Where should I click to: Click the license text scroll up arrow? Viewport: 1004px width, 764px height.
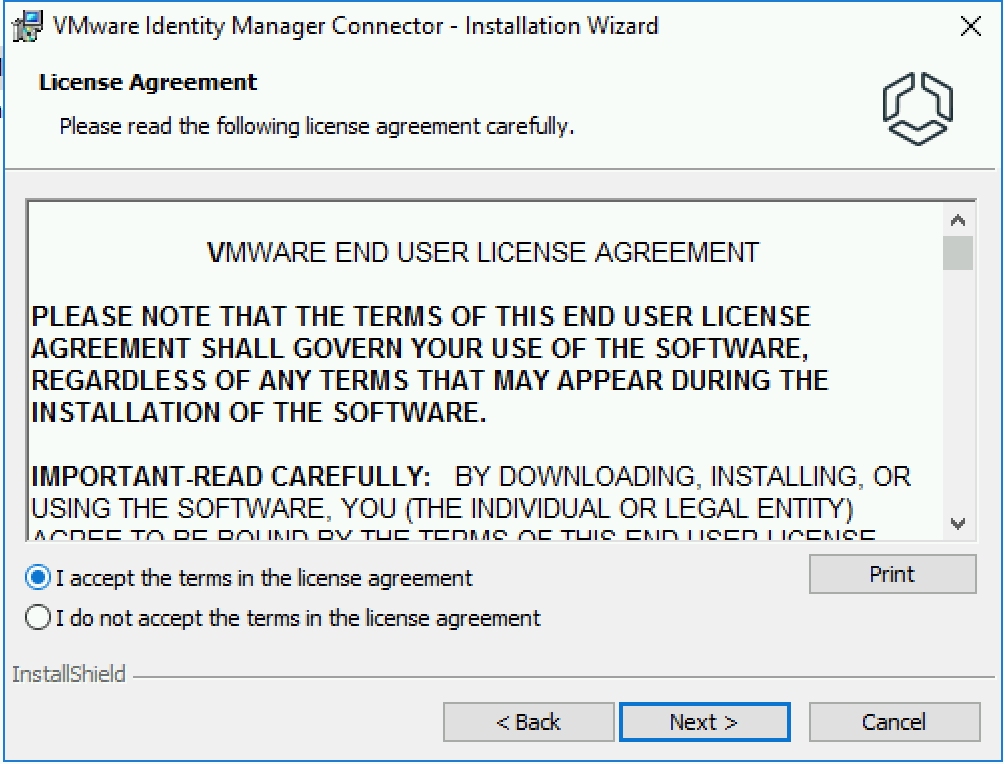(x=958, y=221)
